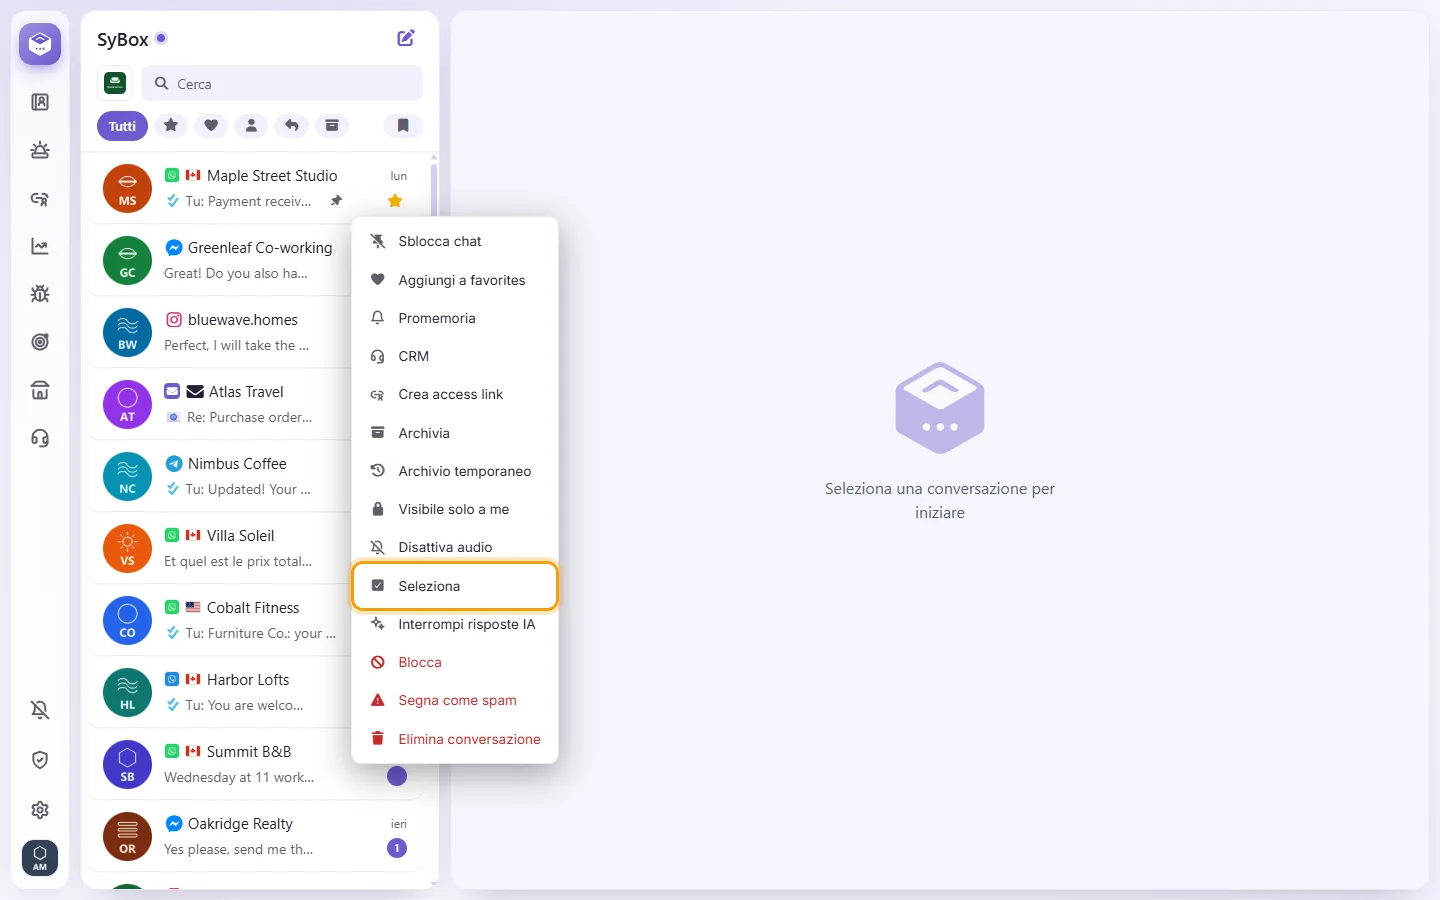Click Archivia in the context menu
1440x900 pixels.
tap(455, 433)
